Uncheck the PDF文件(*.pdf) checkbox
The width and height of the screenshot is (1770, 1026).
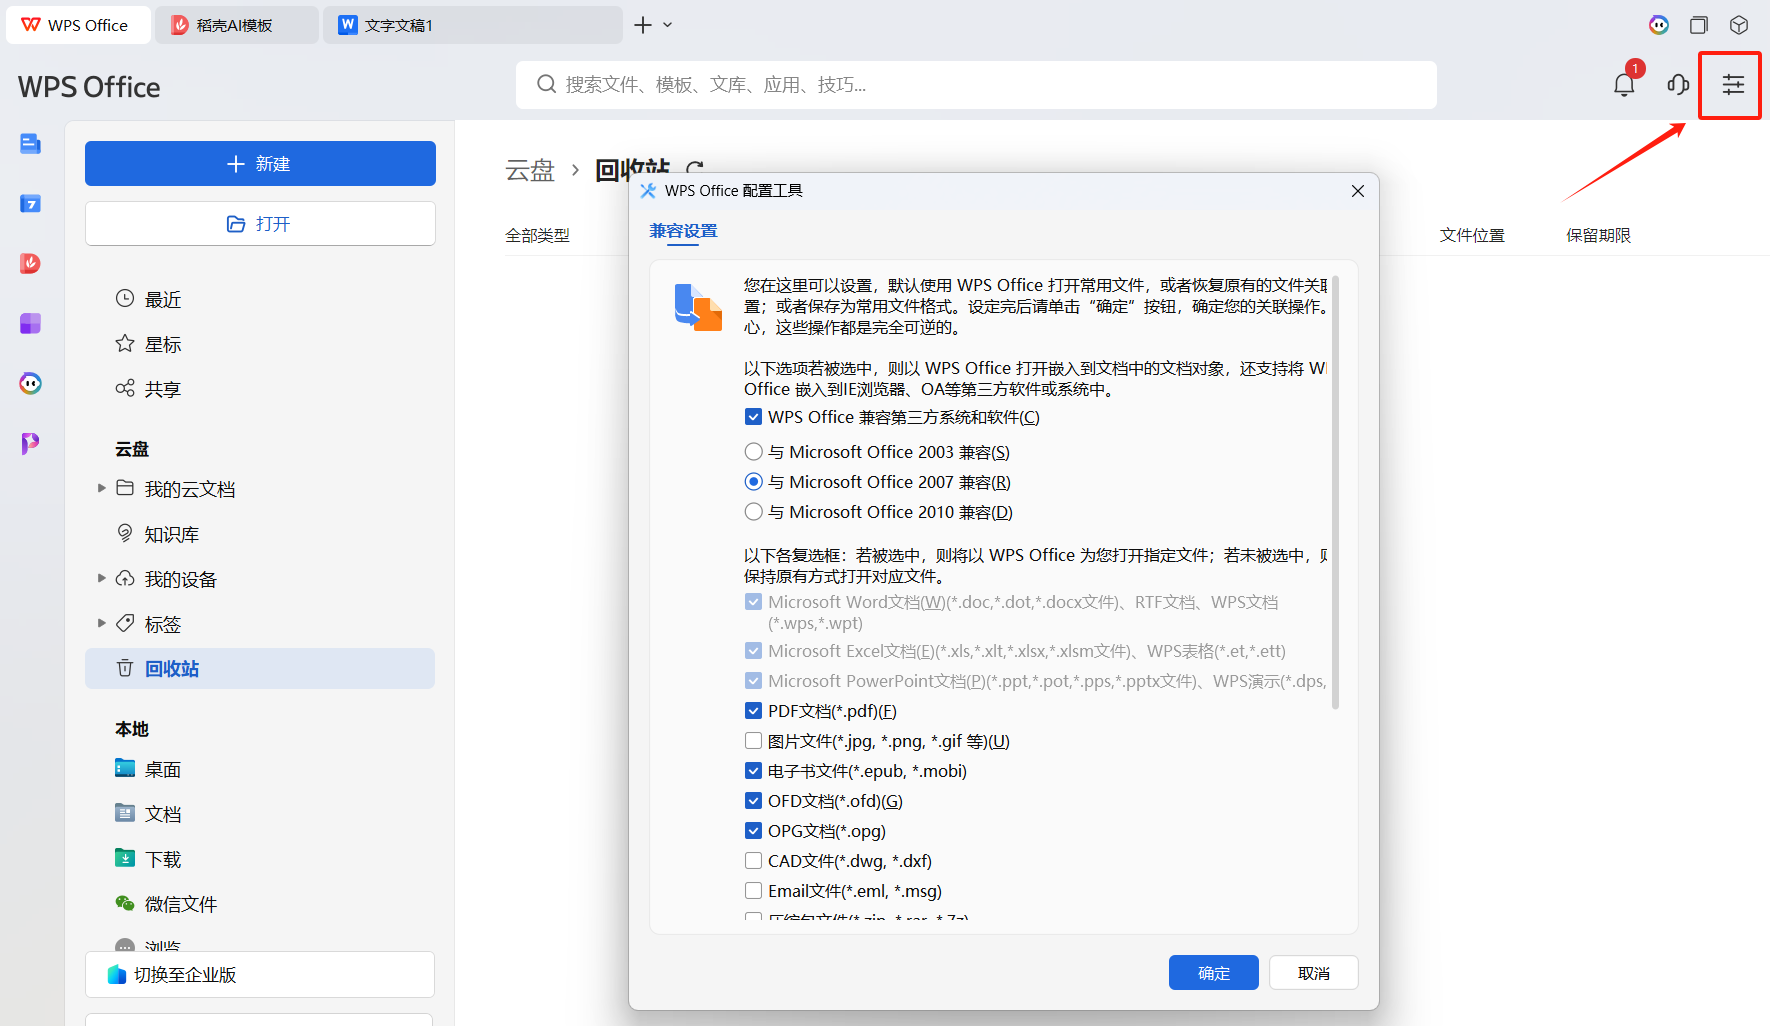(x=753, y=710)
